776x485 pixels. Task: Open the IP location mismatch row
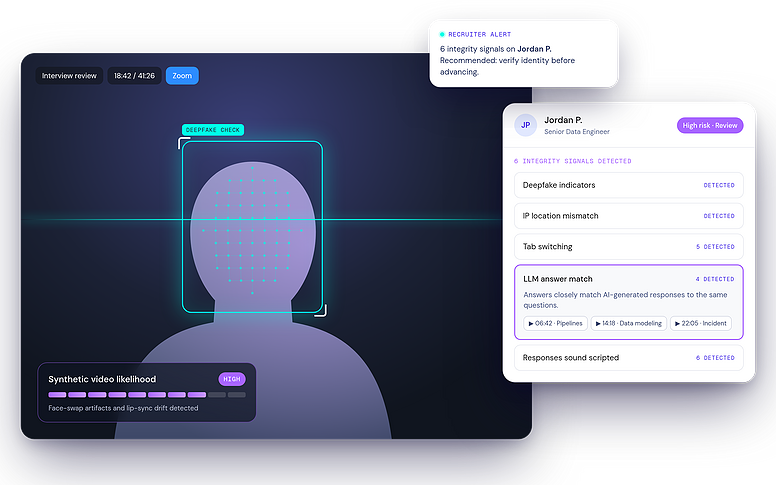pos(629,216)
